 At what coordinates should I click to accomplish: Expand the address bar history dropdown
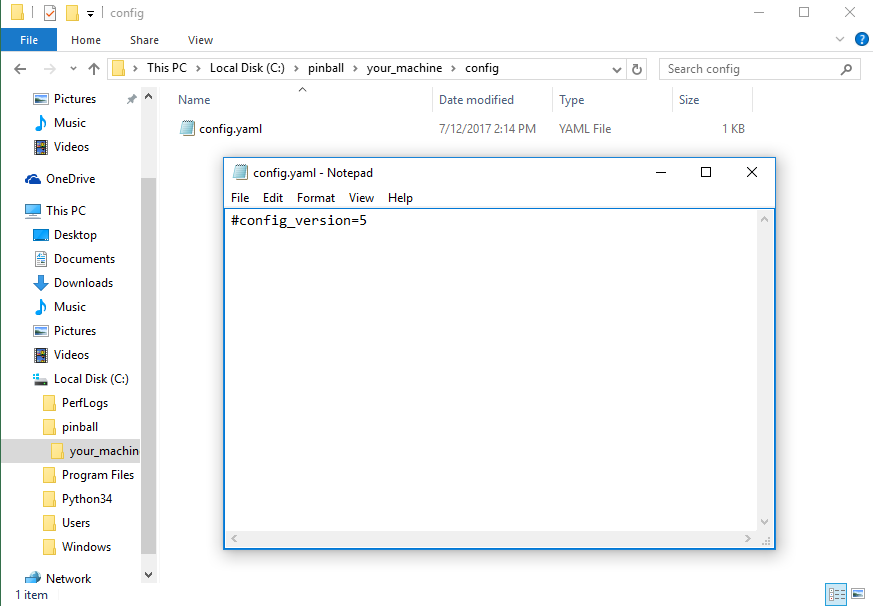pyautogui.click(x=617, y=69)
